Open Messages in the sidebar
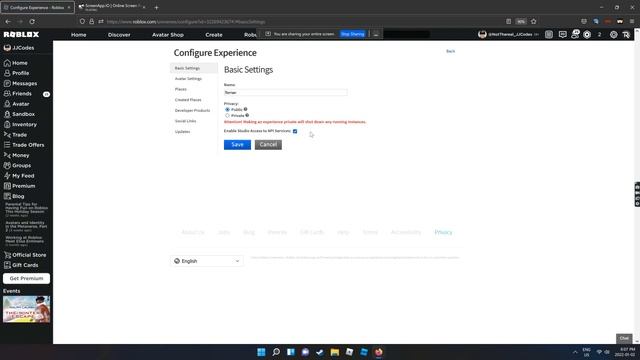The height and width of the screenshot is (360, 640). pos(20,83)
